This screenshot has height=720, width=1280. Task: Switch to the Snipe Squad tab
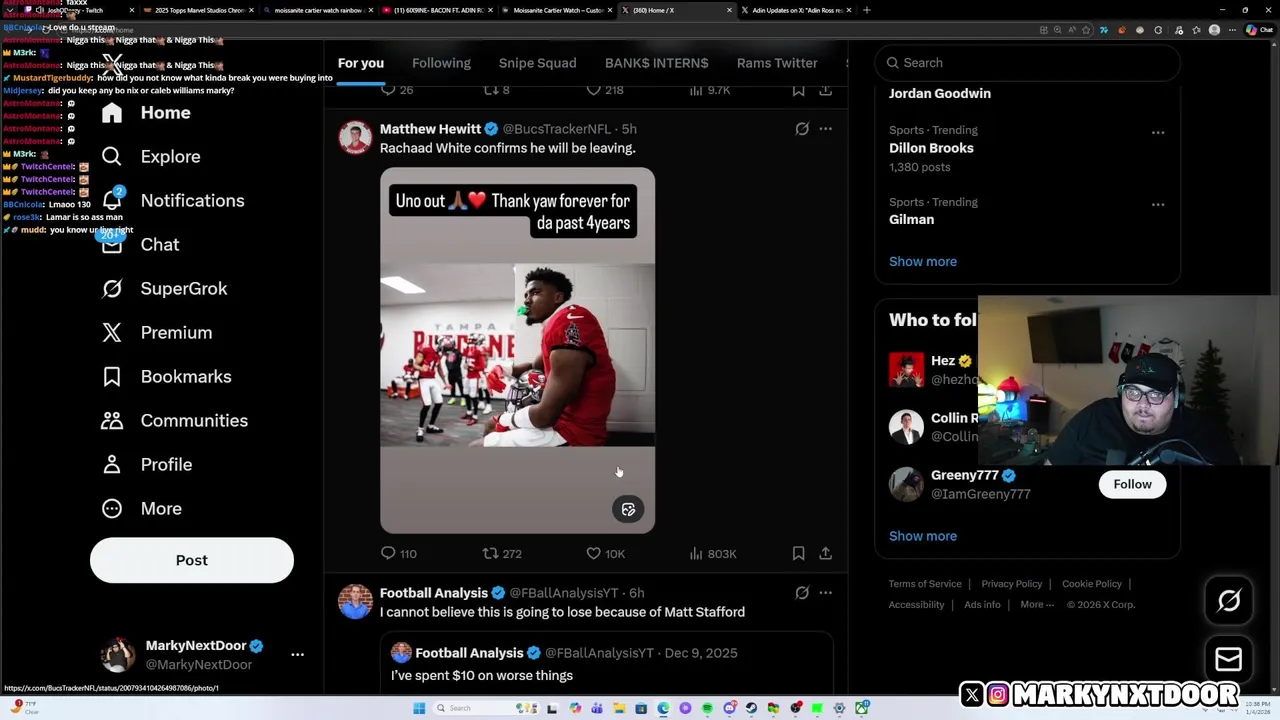pos(537,63)
